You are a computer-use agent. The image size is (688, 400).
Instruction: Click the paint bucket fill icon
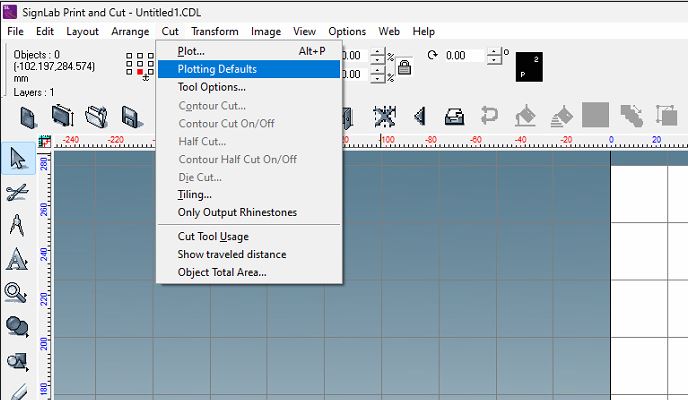(x=525, y=116)
